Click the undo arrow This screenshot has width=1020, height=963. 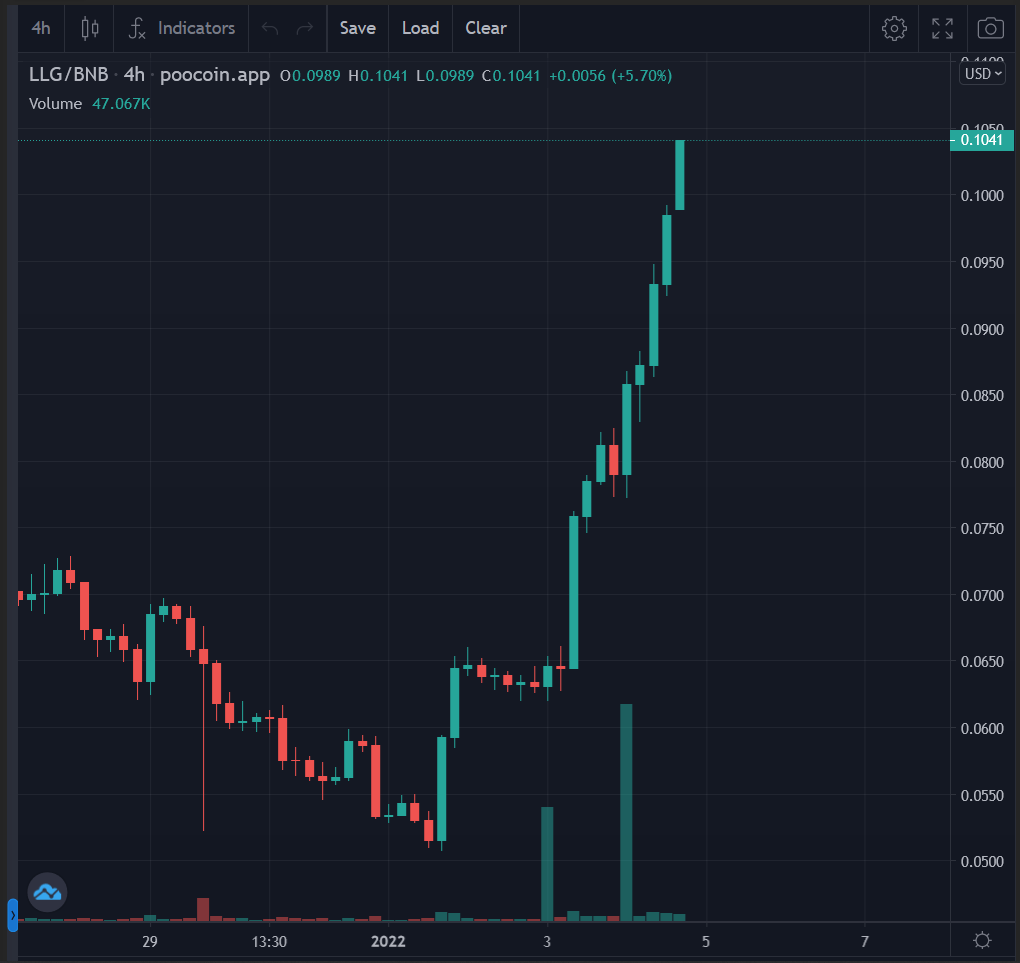[x=270, y=28]
